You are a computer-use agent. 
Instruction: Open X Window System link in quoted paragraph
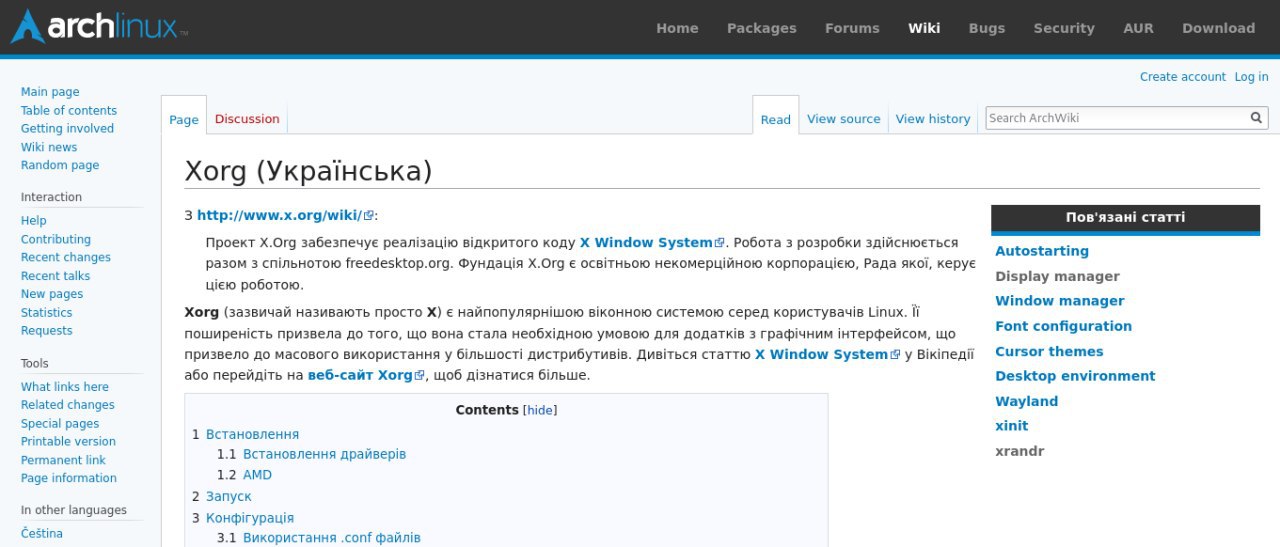[x=652, y=243]
